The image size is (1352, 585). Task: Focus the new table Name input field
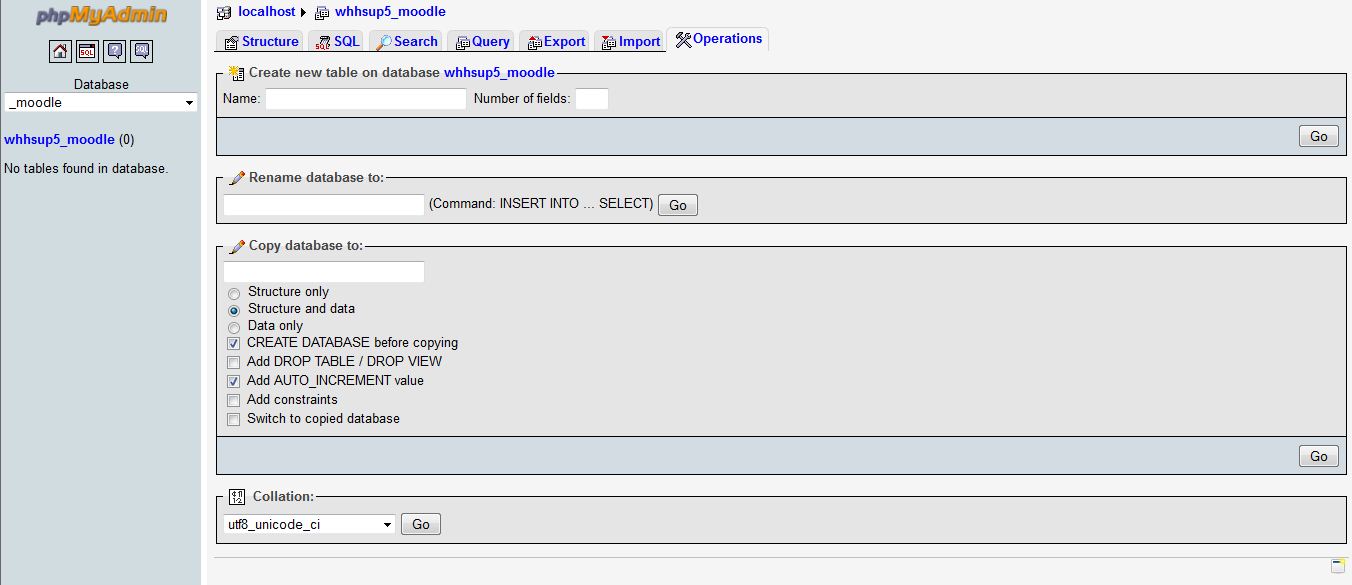point(365,99)
